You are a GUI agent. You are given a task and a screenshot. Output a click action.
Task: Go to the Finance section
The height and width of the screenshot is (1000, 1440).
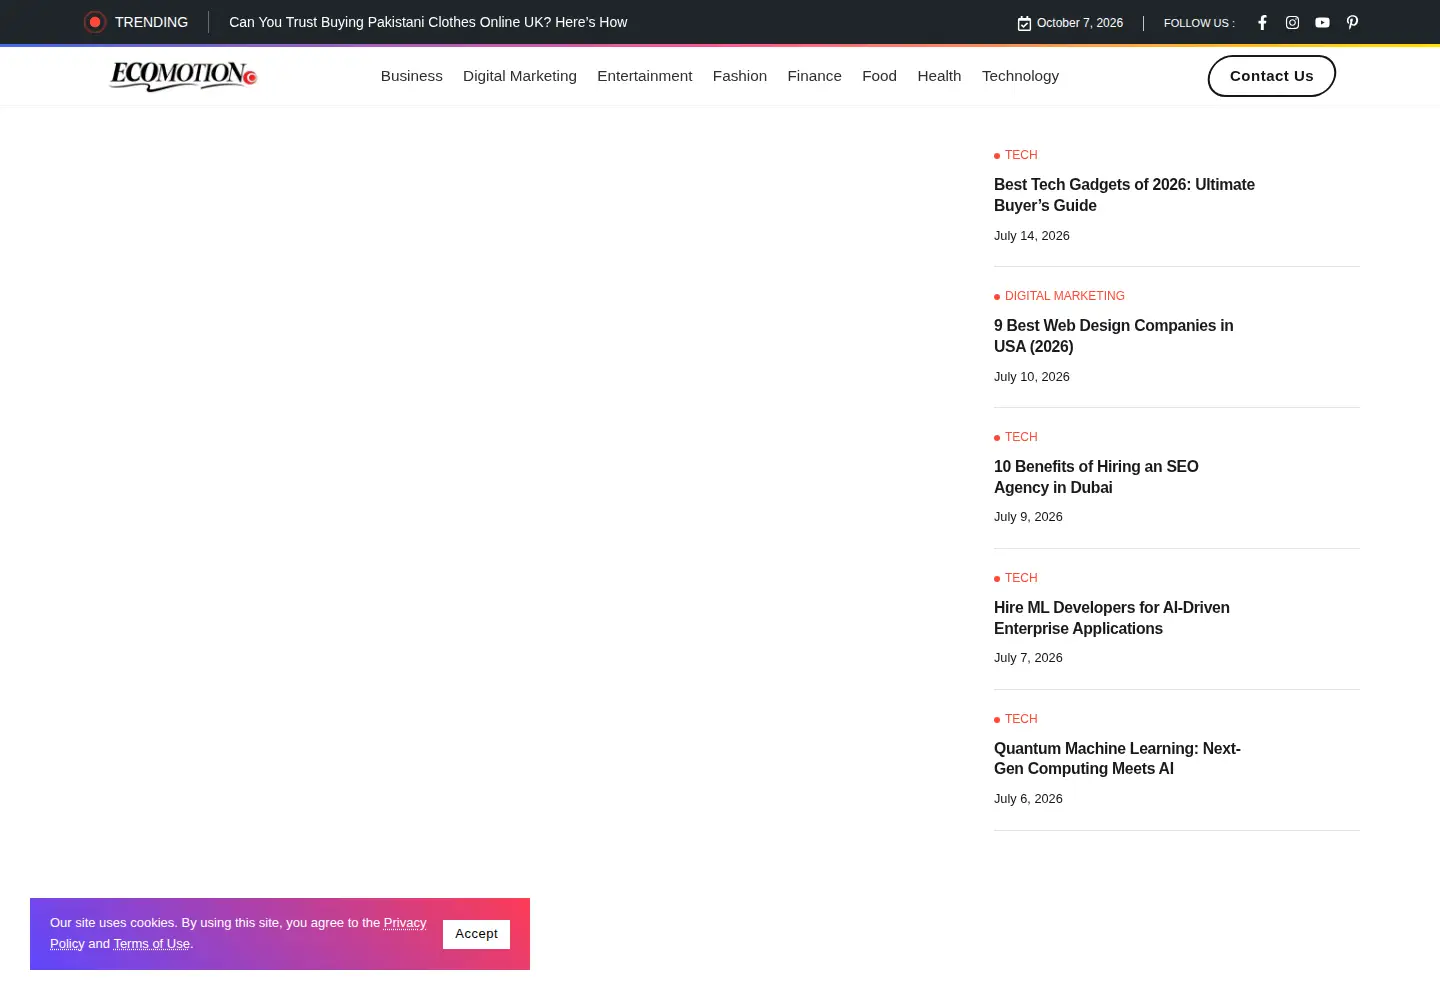pyautogui.click(x=814, y=76)
